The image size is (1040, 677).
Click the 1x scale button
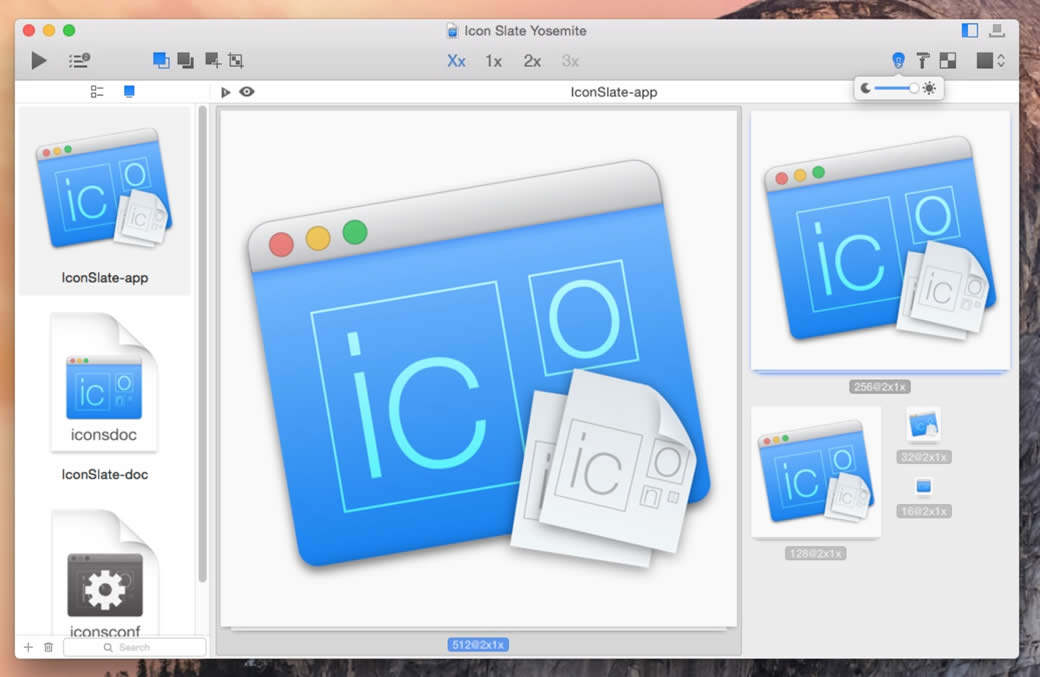[x=493, y=60]
